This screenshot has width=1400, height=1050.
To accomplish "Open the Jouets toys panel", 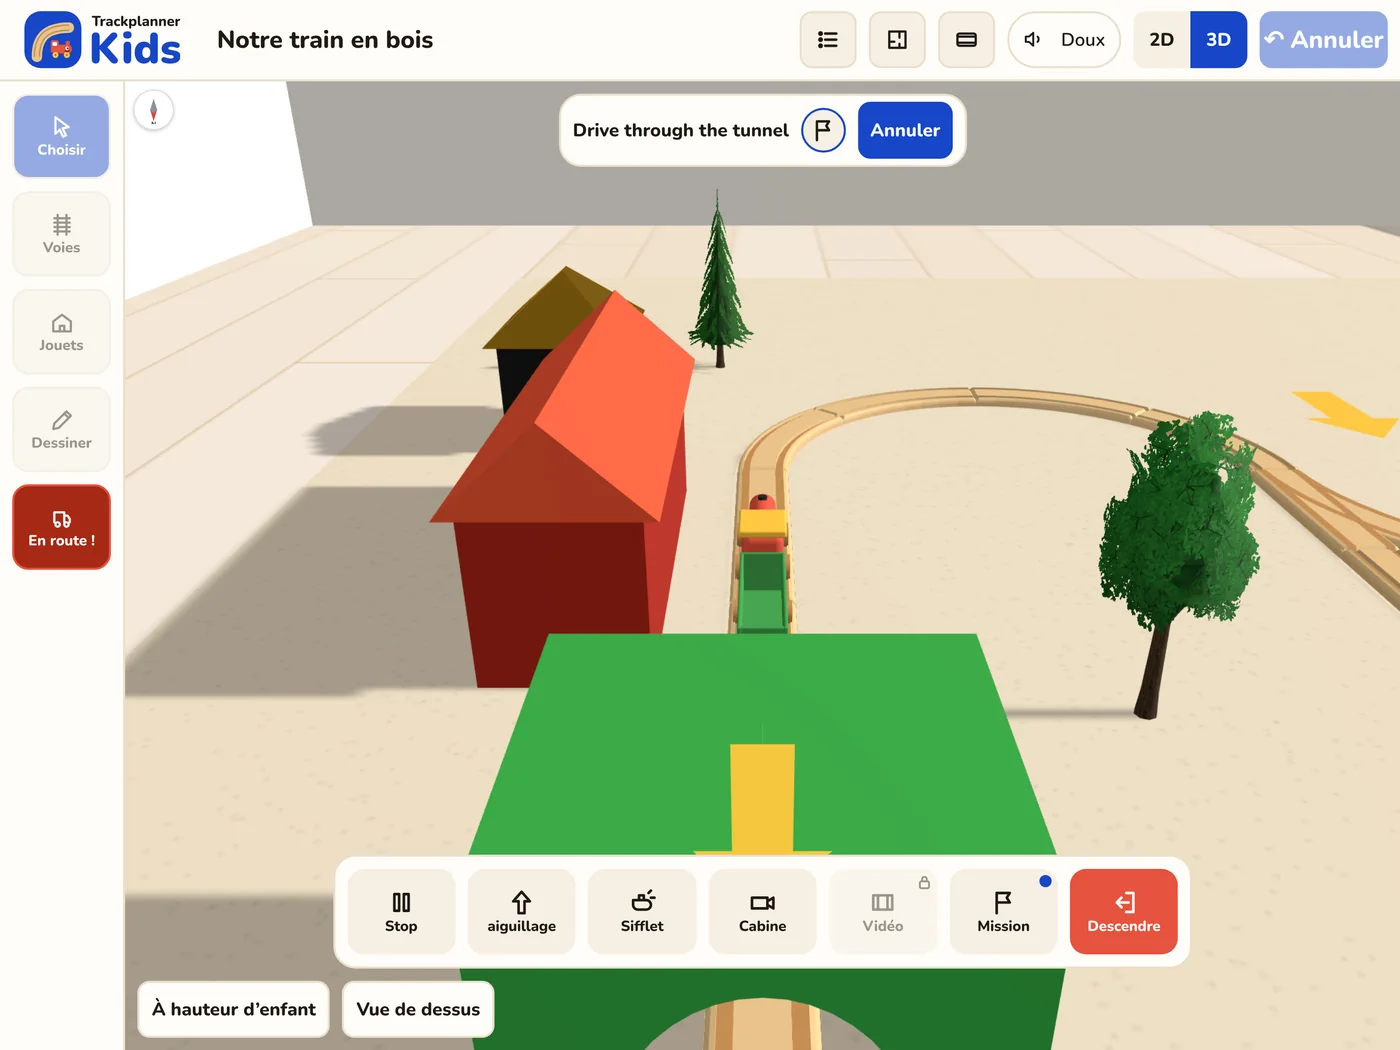I will (61, 332).
